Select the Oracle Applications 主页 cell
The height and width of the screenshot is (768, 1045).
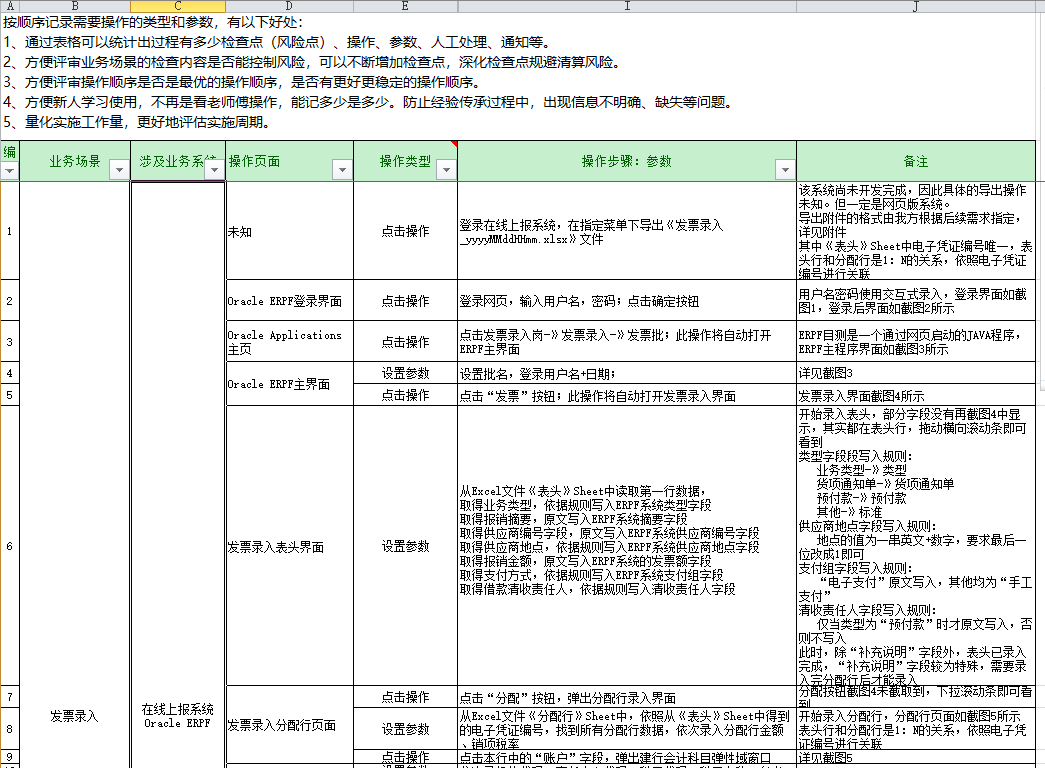coord(289,342)
